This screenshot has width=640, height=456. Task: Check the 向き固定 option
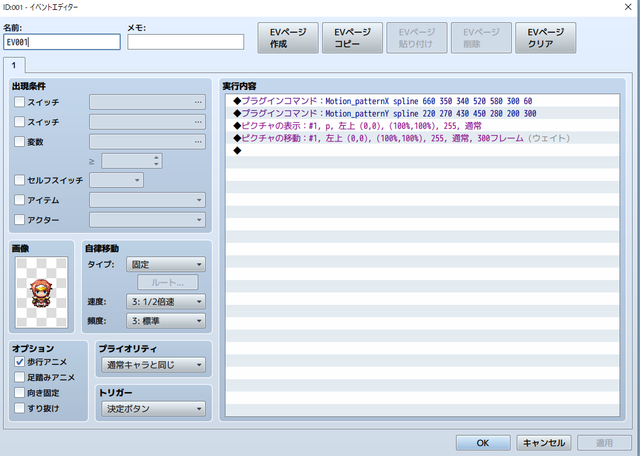pos(19,392)
